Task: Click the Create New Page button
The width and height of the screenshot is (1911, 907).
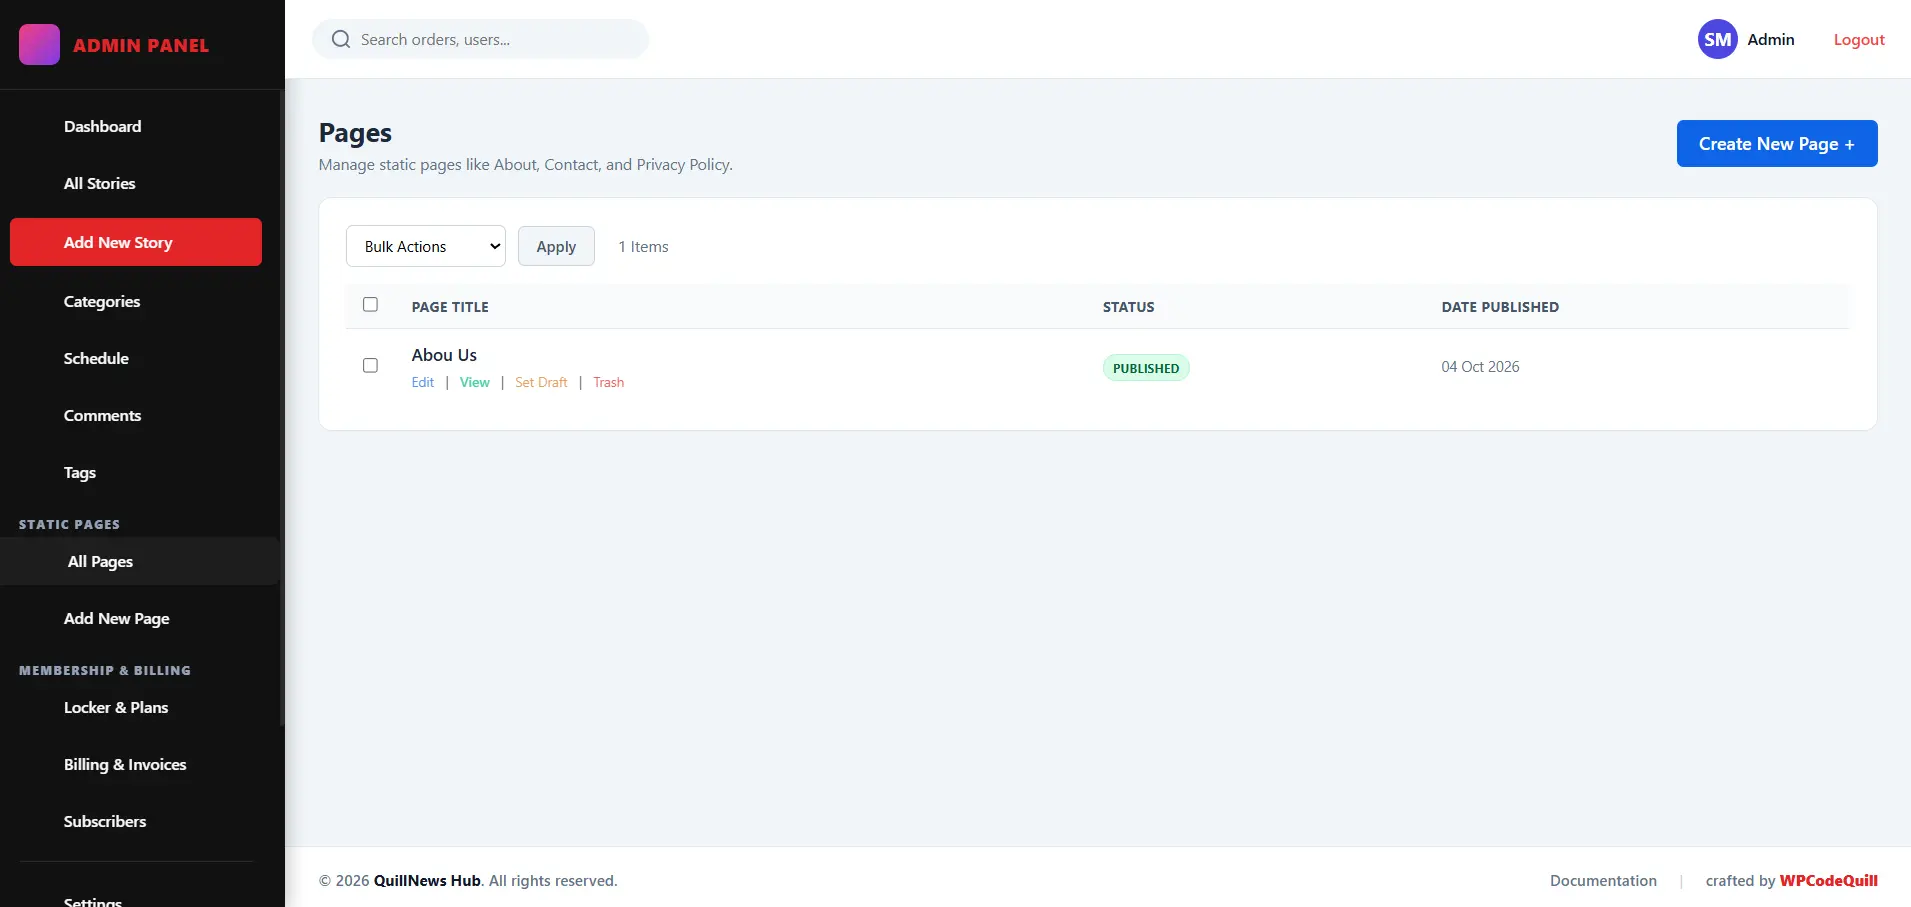Action: (1777, 144)
